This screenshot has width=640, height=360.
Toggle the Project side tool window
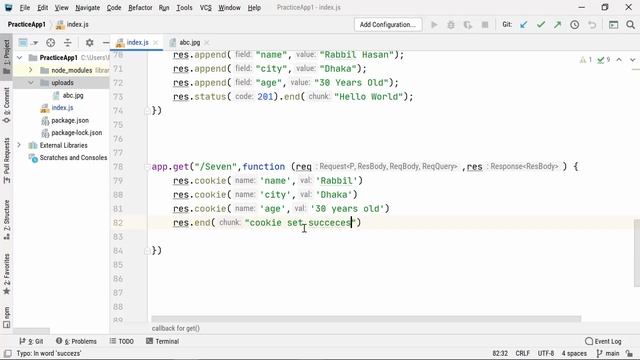click(7, 56)
